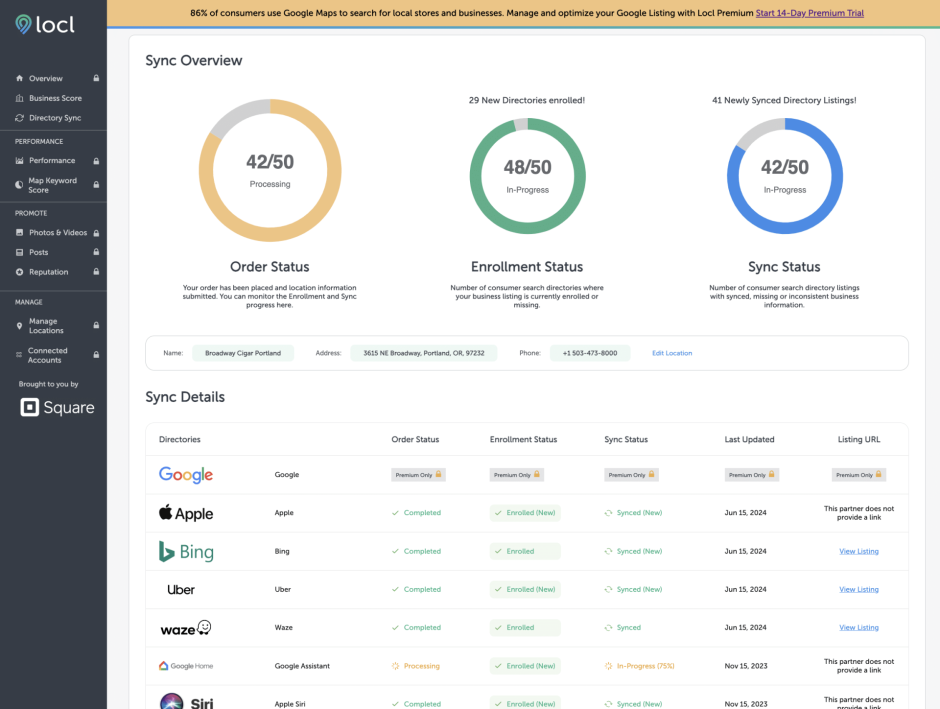Image resolution: width=940 pixels, height=709 pixels.
Task: Select the Overview icon in the sidebar
Action: pyautogui.click(x=19, y=78)
